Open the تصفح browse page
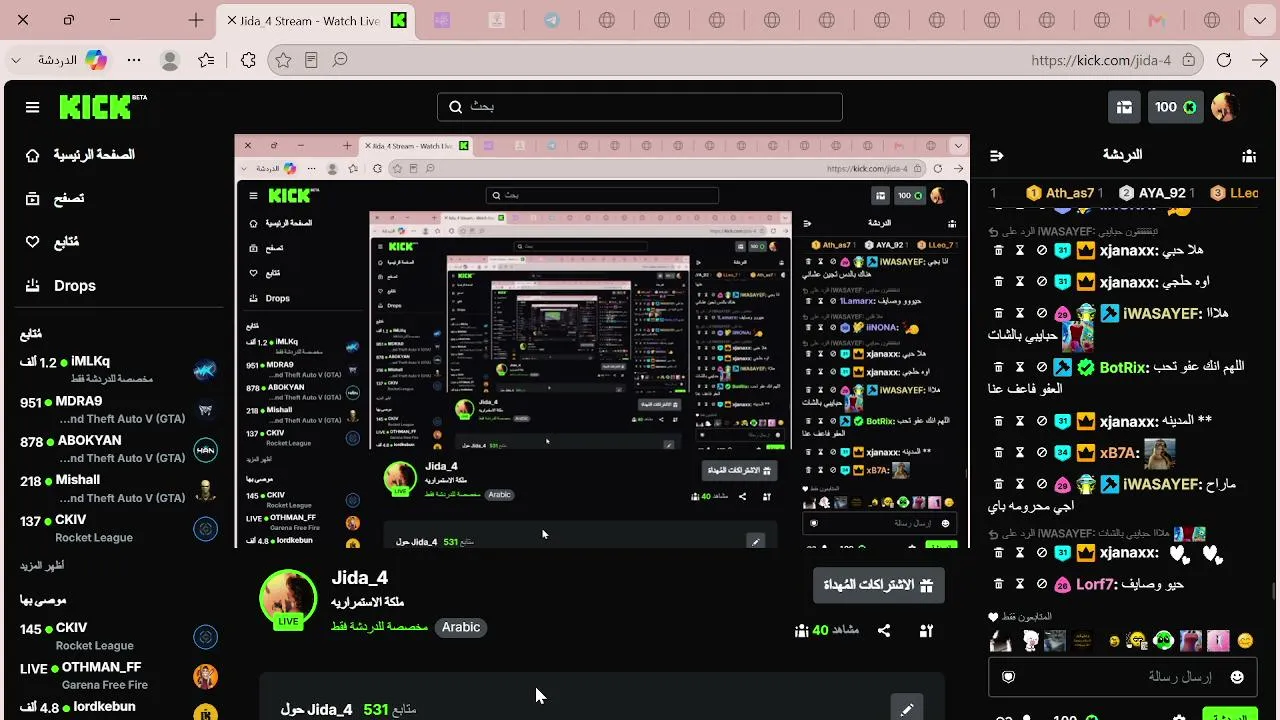1280x720 pixels. tap(55, 198)
